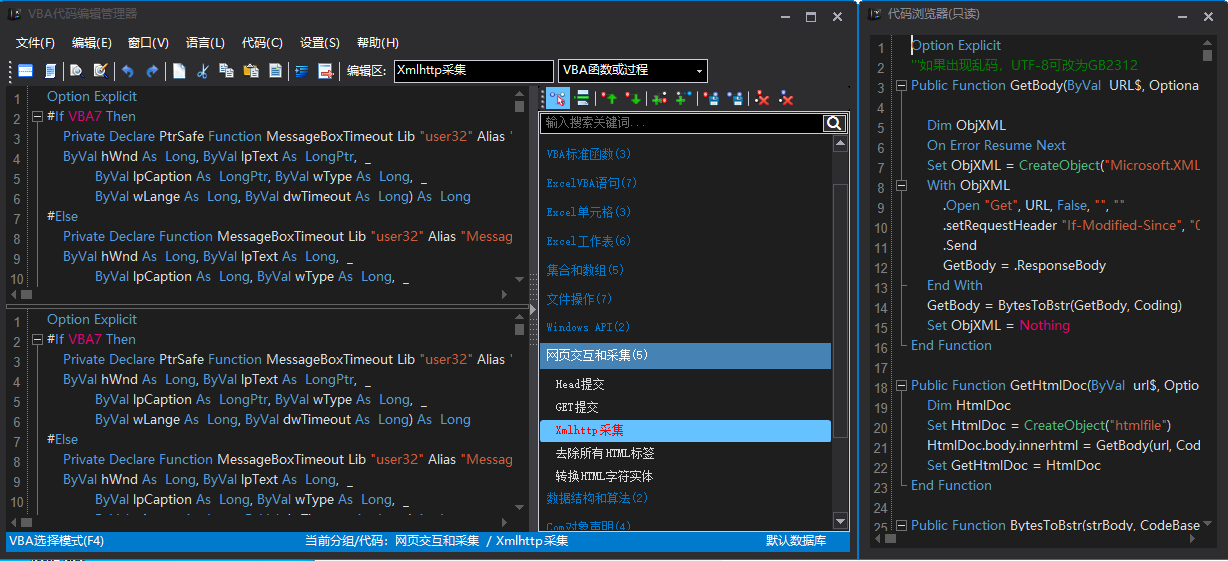Click delete node icon with blue dot
Image resolution: width=1228 pixels, height=561 pixels.
(786, 98)
